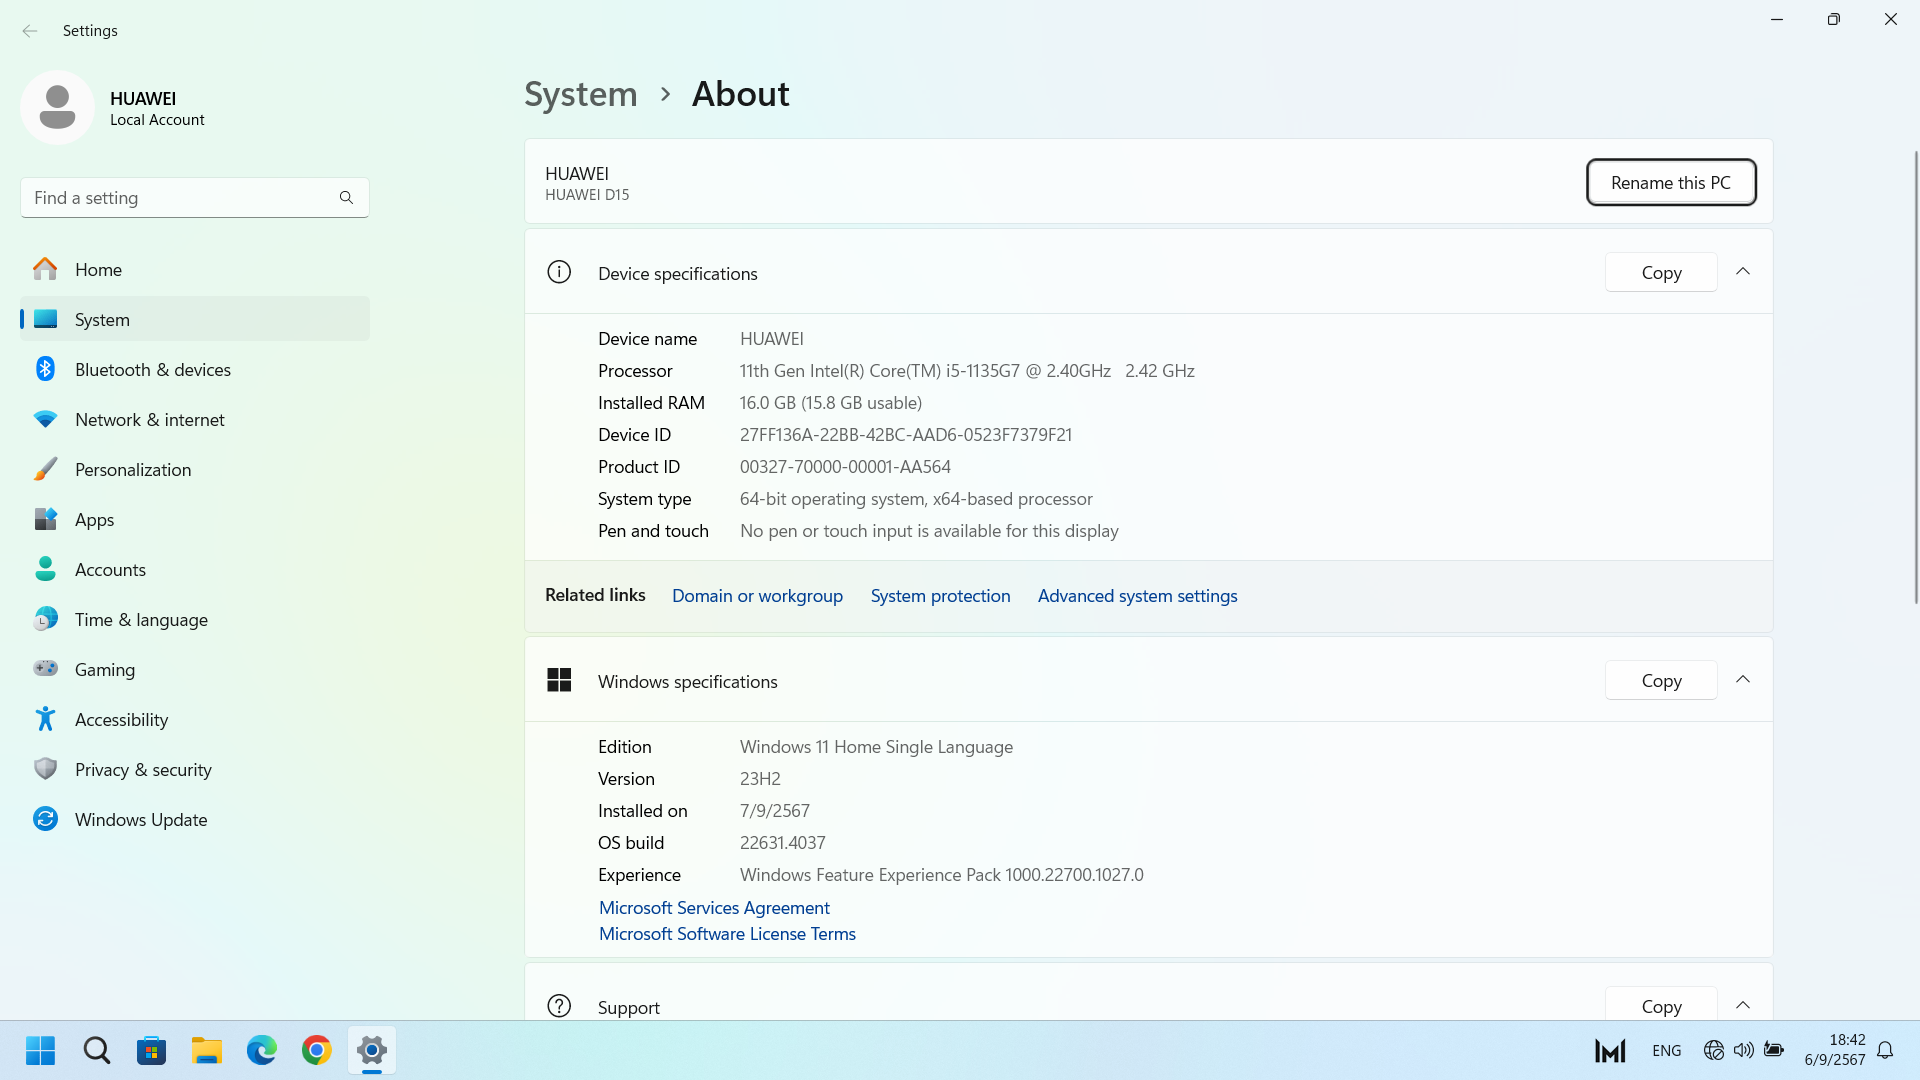Click the Home house icon
The width and height of the screenshot is (1920, 1080).
45,269
